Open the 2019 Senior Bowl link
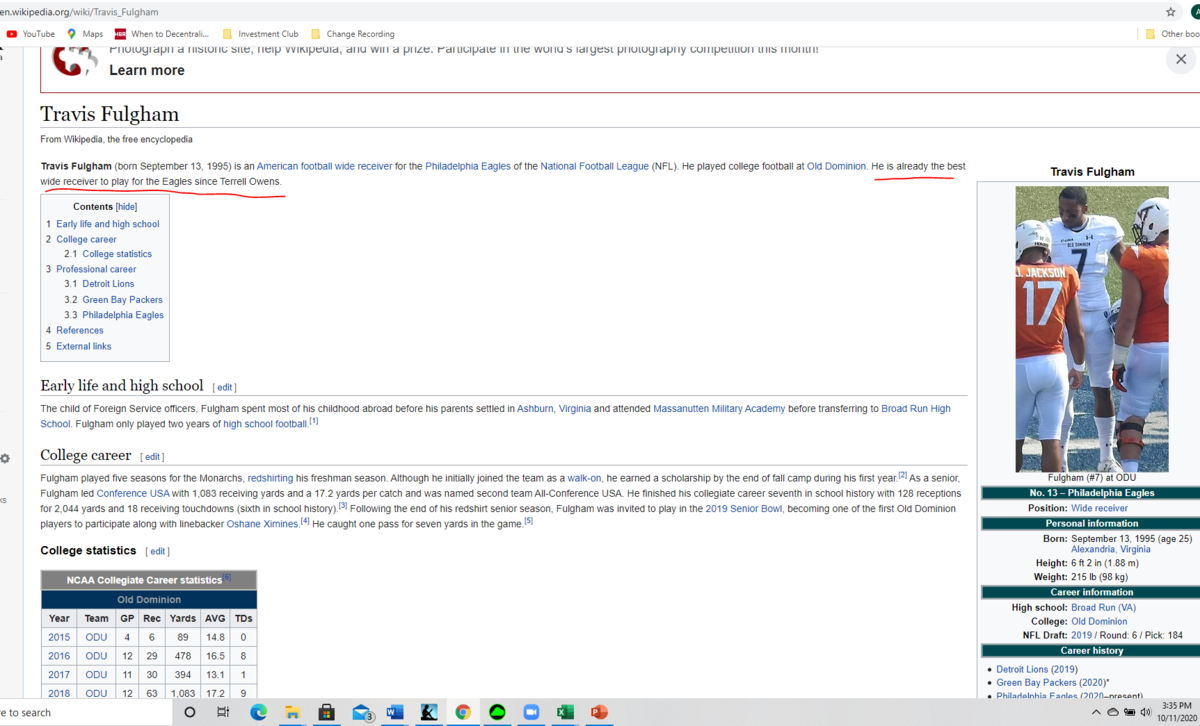Image resolution: width=1200 pixels, height=726 pixels. click(747, 509)
